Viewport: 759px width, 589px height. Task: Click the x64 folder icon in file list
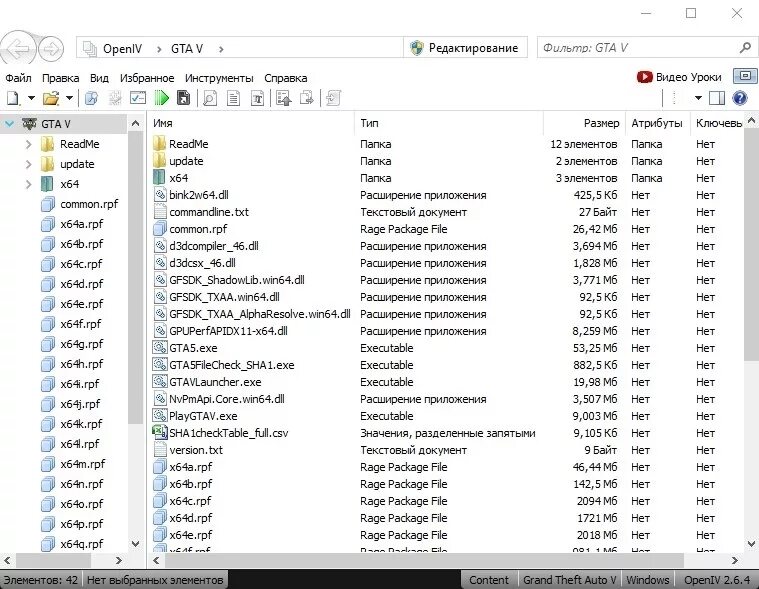[x=159, y=177]
